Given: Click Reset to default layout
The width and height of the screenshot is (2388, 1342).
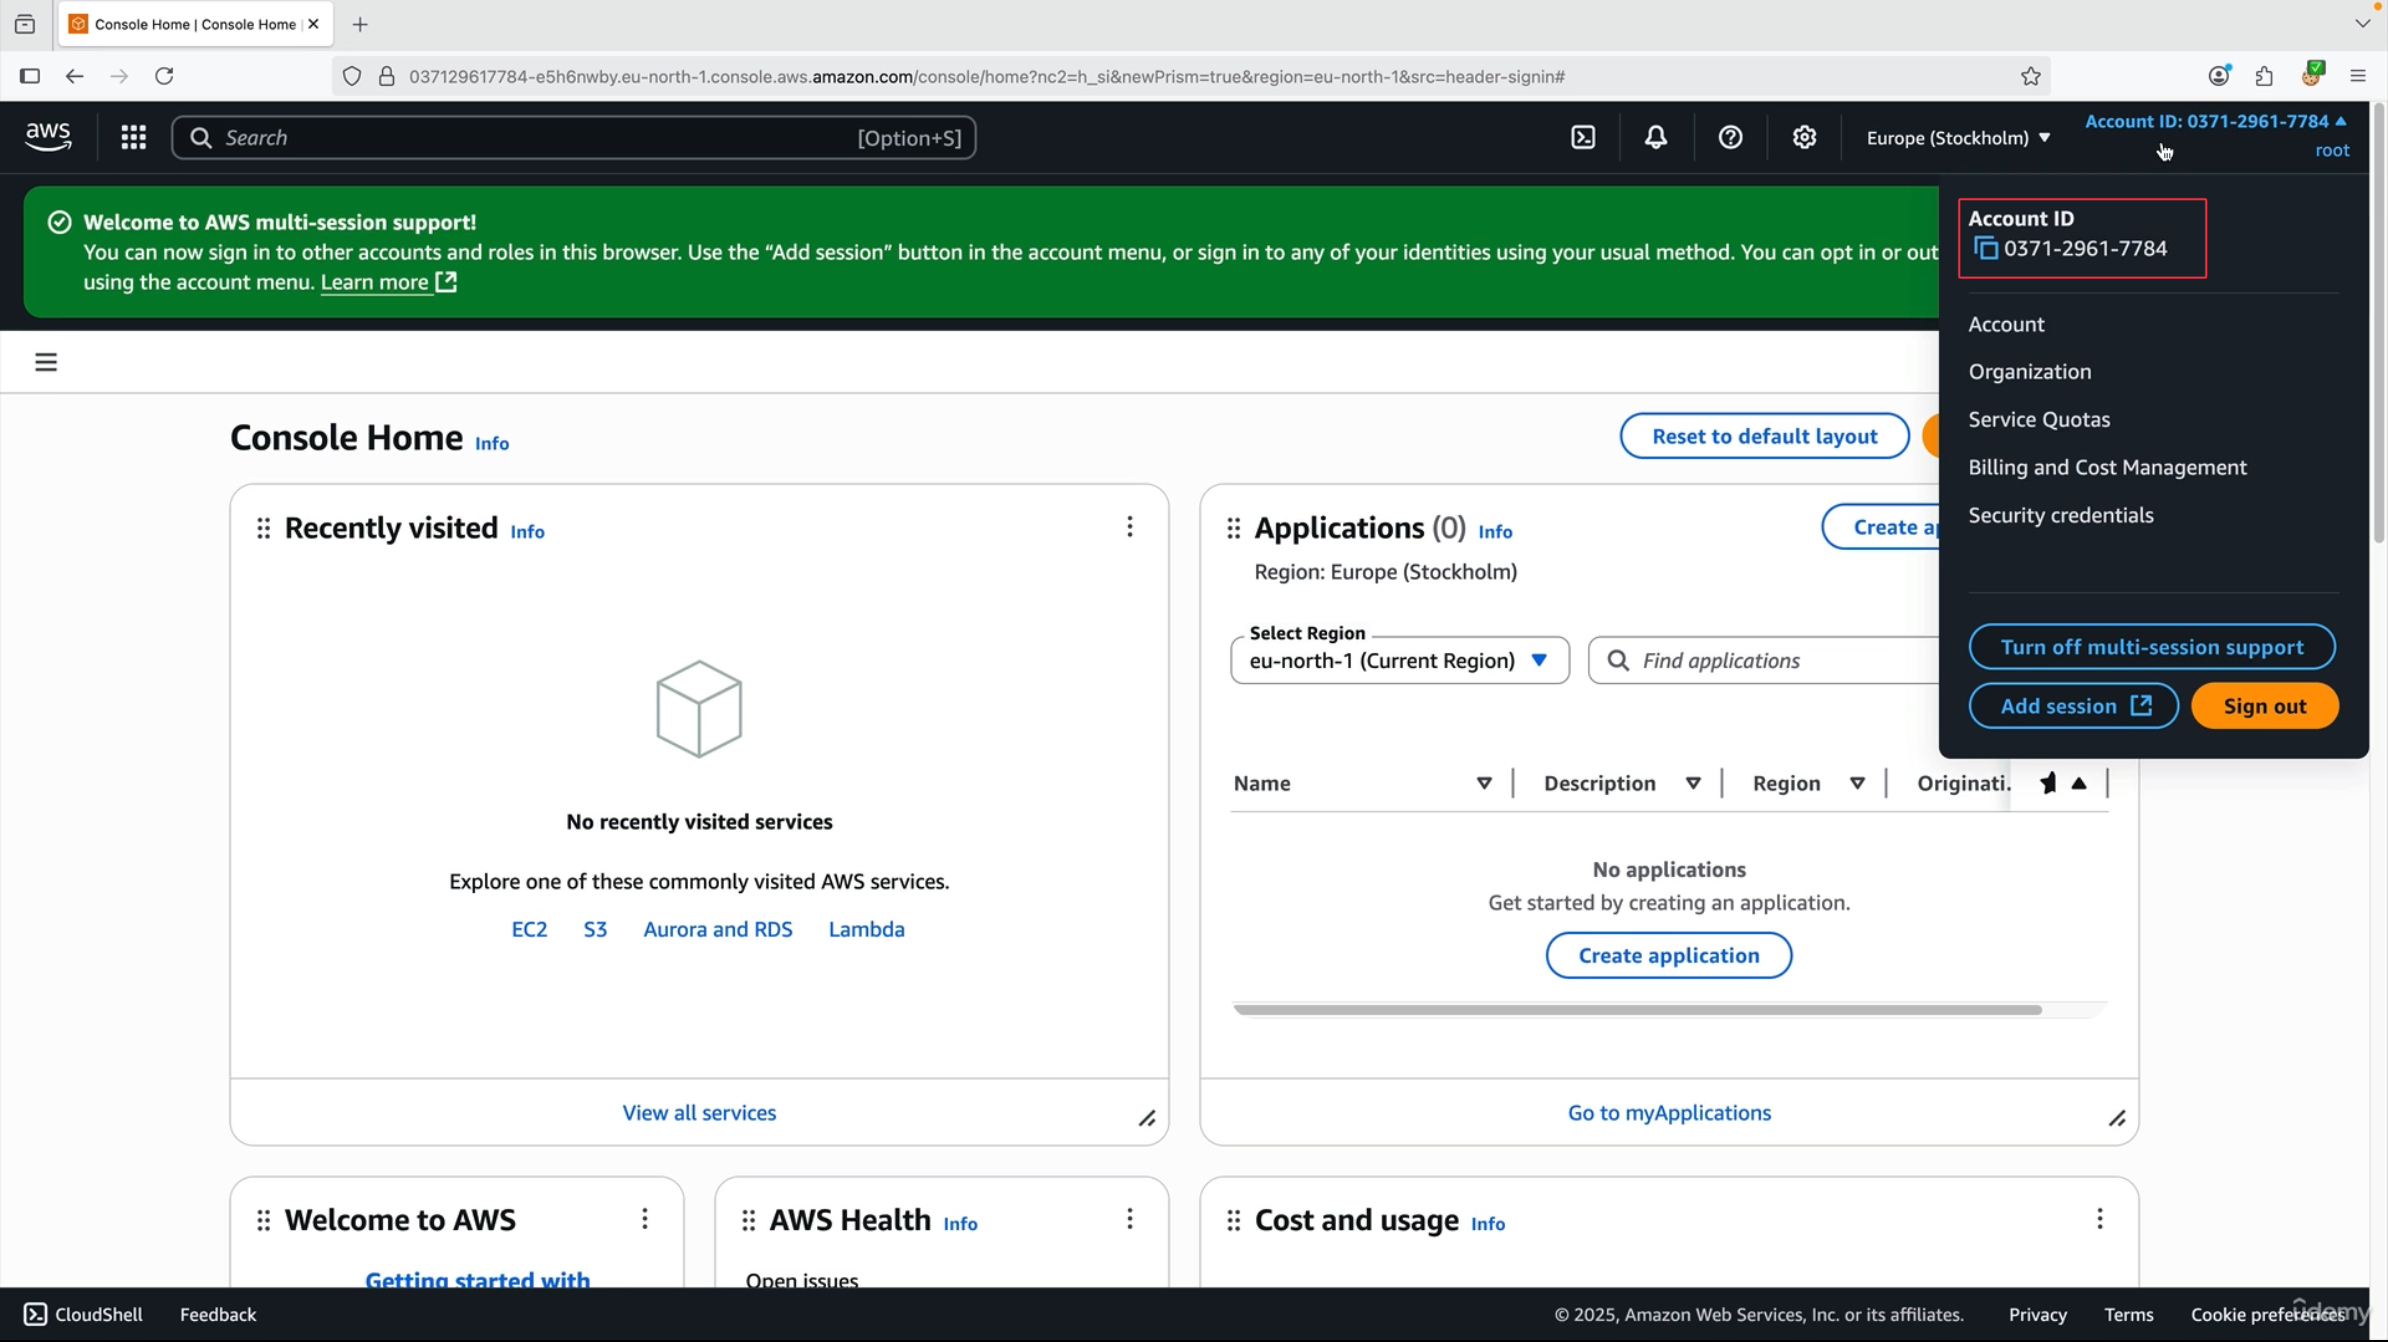Looking at the screenshot, I should 1764,436.
